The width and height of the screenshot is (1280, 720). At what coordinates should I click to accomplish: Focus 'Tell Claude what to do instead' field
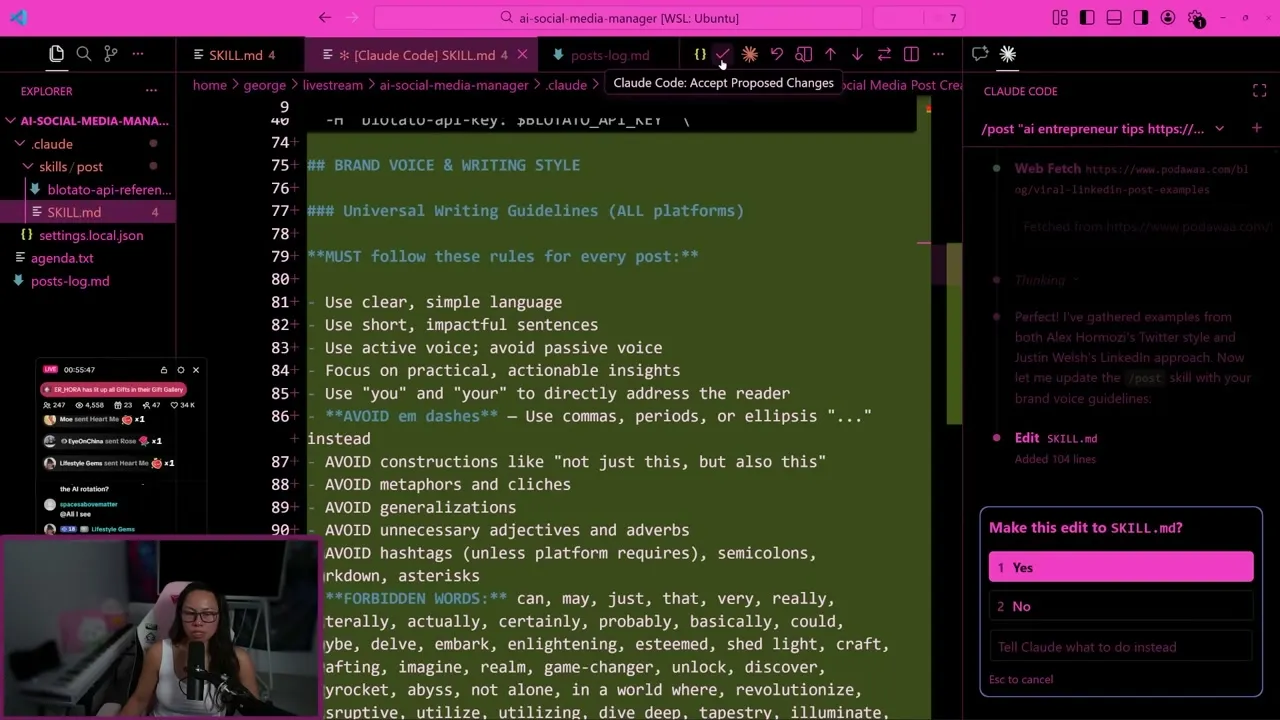tap(1121, 647)
